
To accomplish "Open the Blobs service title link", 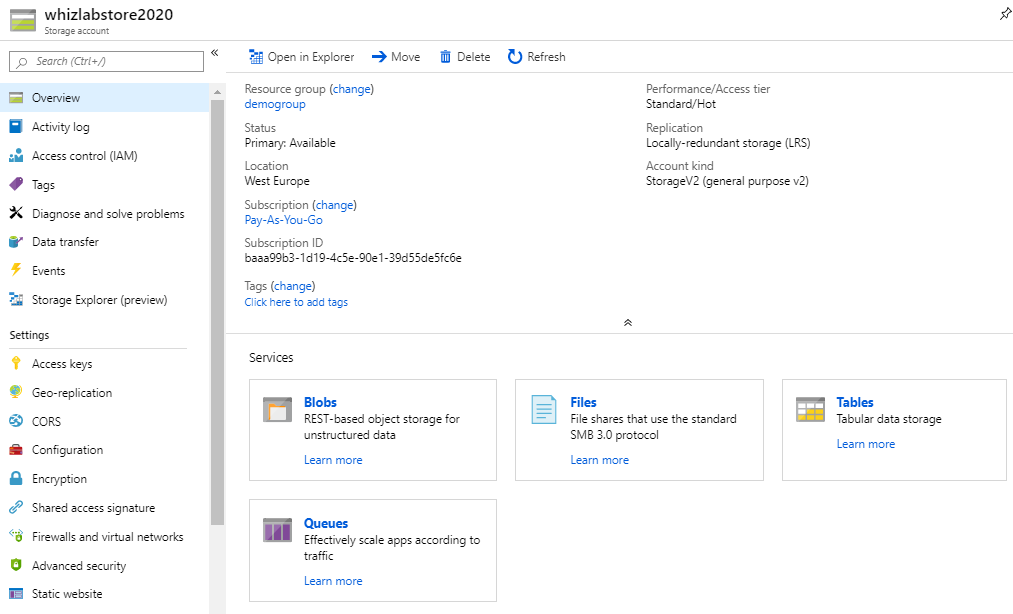I will click(320, 402).
